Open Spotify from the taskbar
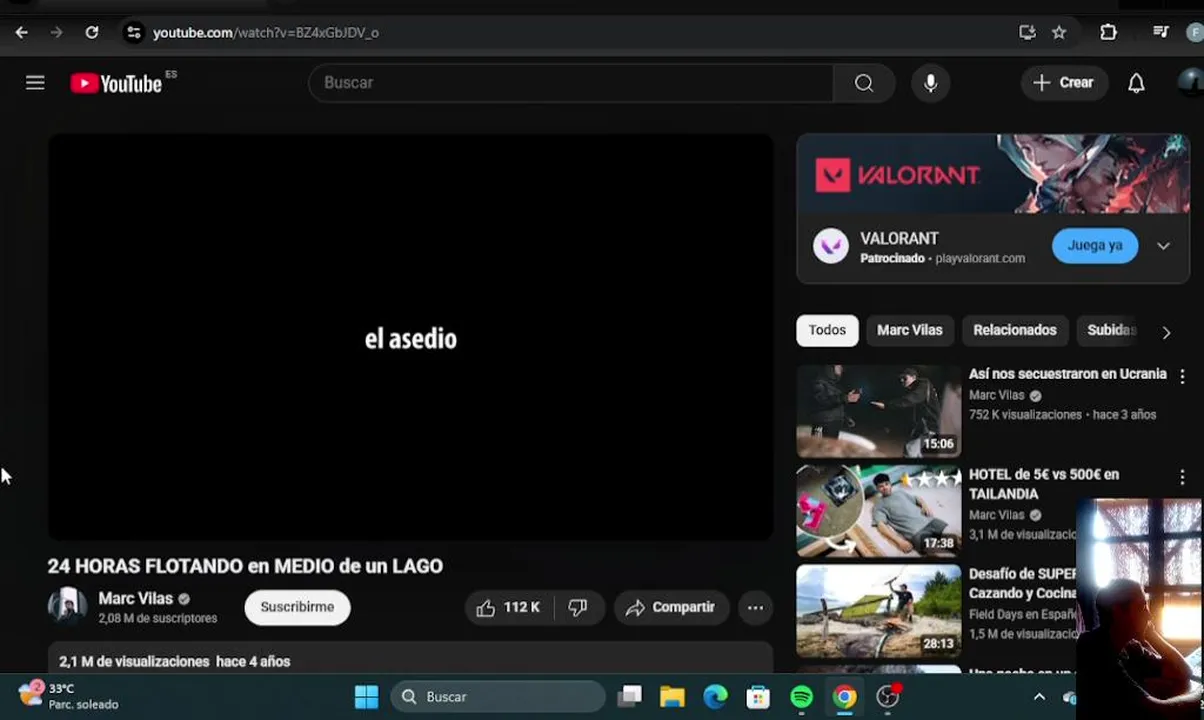The height and width of the screenshot is (720, 1204). [801, 697]
